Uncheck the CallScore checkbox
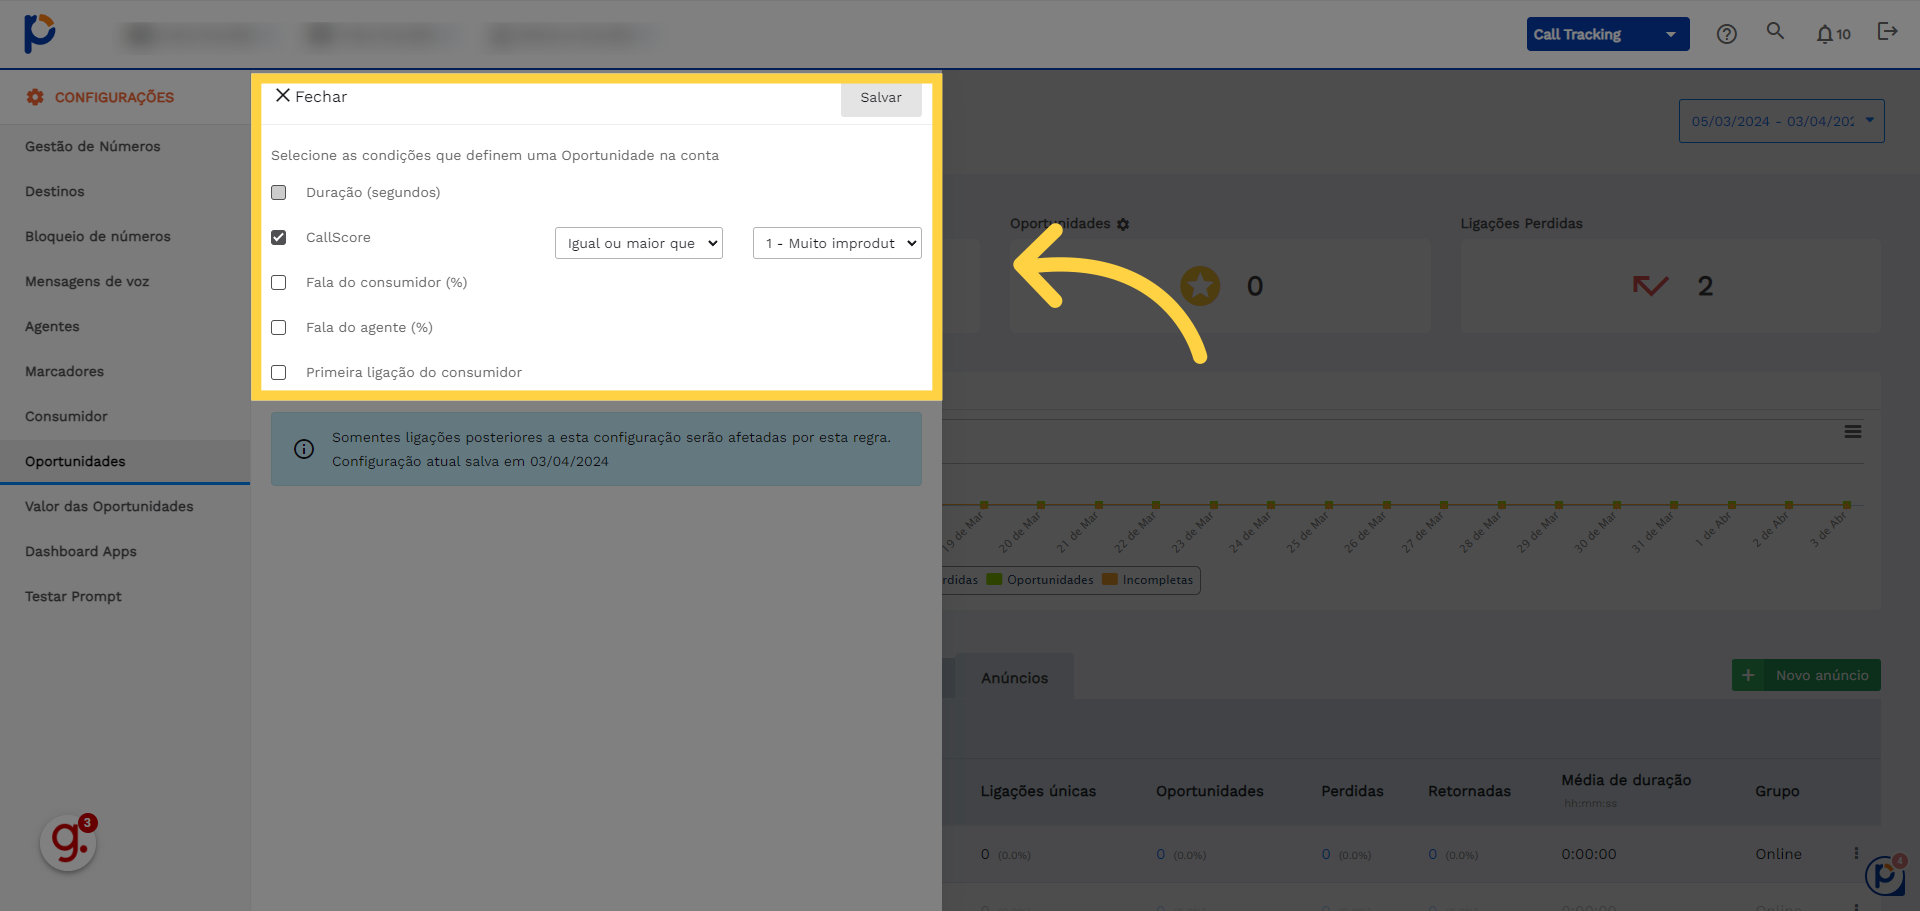This screenshot has height=911, width=1920. coord(279,237)
